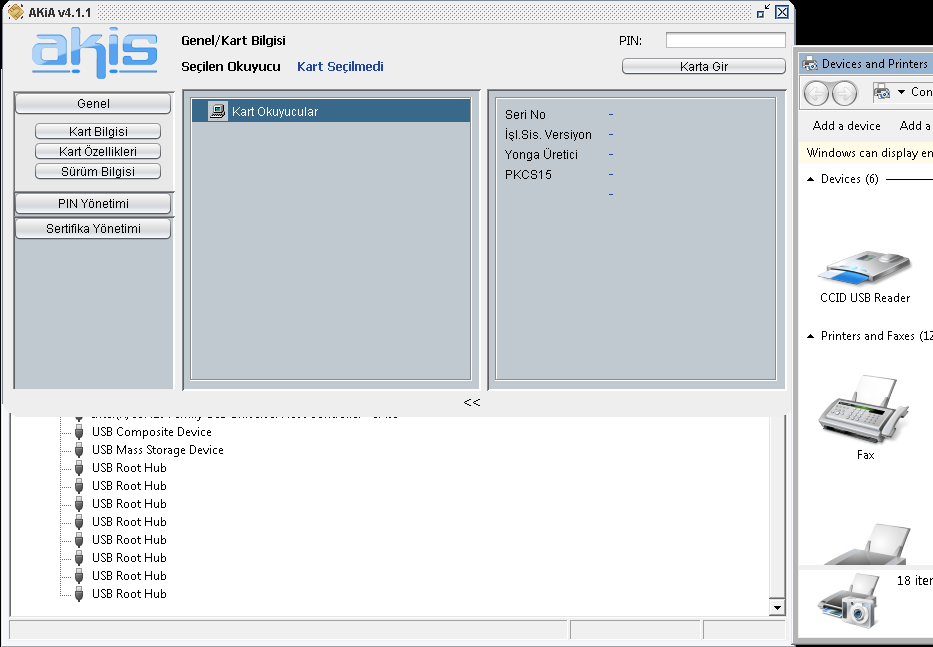Viewport: 933px width, 647px height.
Task: Click the USB Mass Storage Device icon
Action: [80, 450]
